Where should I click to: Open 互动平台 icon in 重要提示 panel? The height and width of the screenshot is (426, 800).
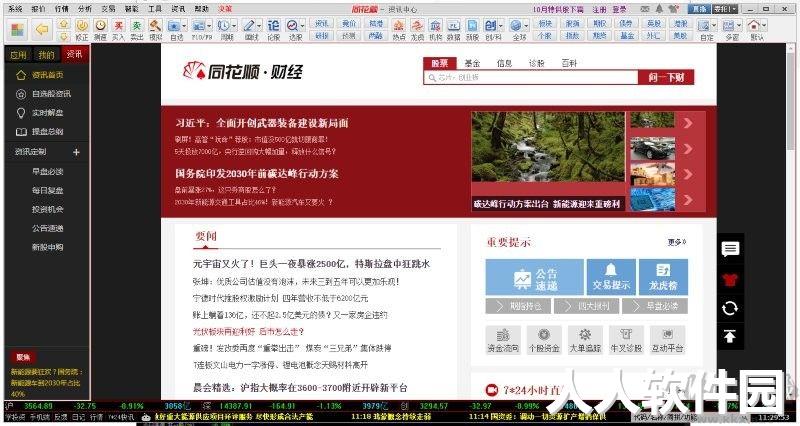coord(667,340)
